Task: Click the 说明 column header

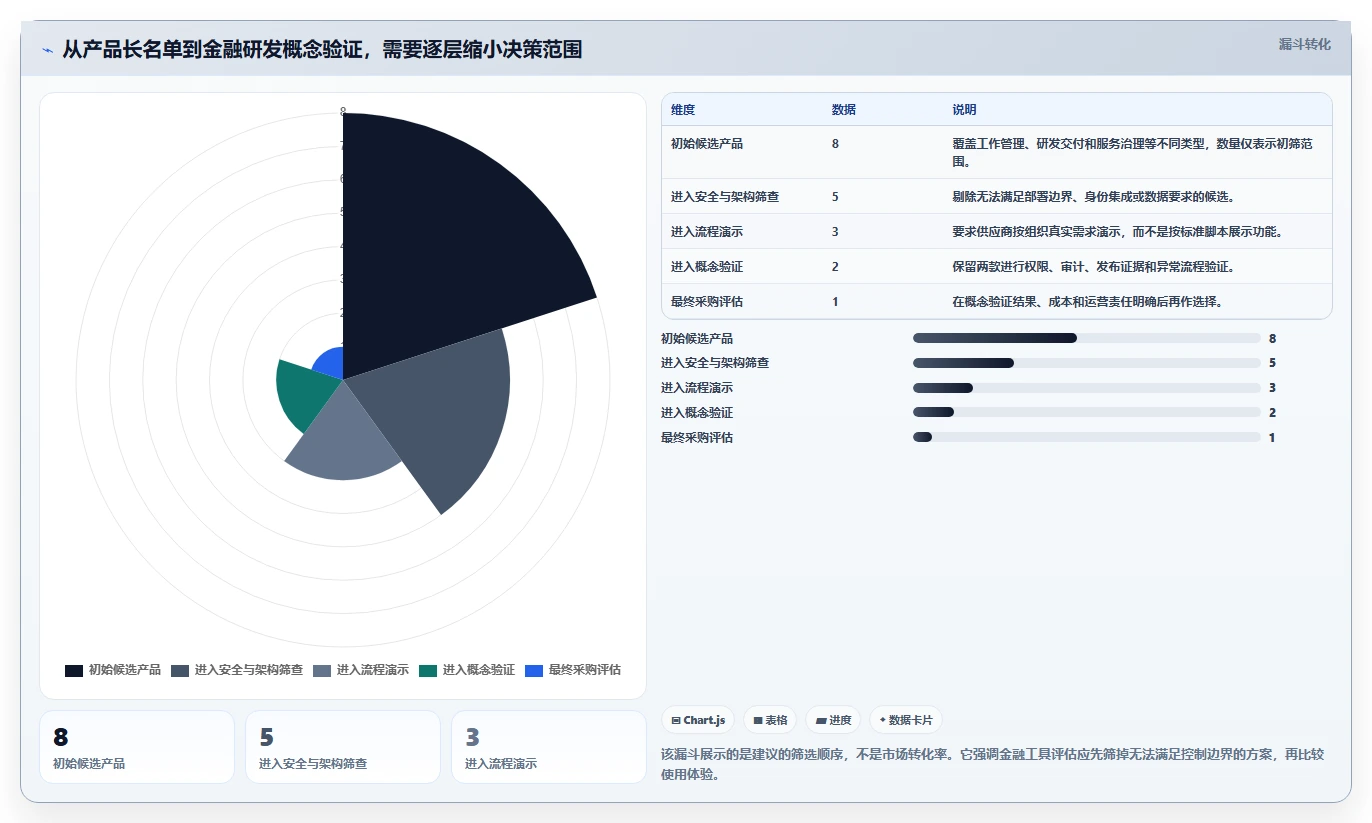Action: click(x=964, y=110)
